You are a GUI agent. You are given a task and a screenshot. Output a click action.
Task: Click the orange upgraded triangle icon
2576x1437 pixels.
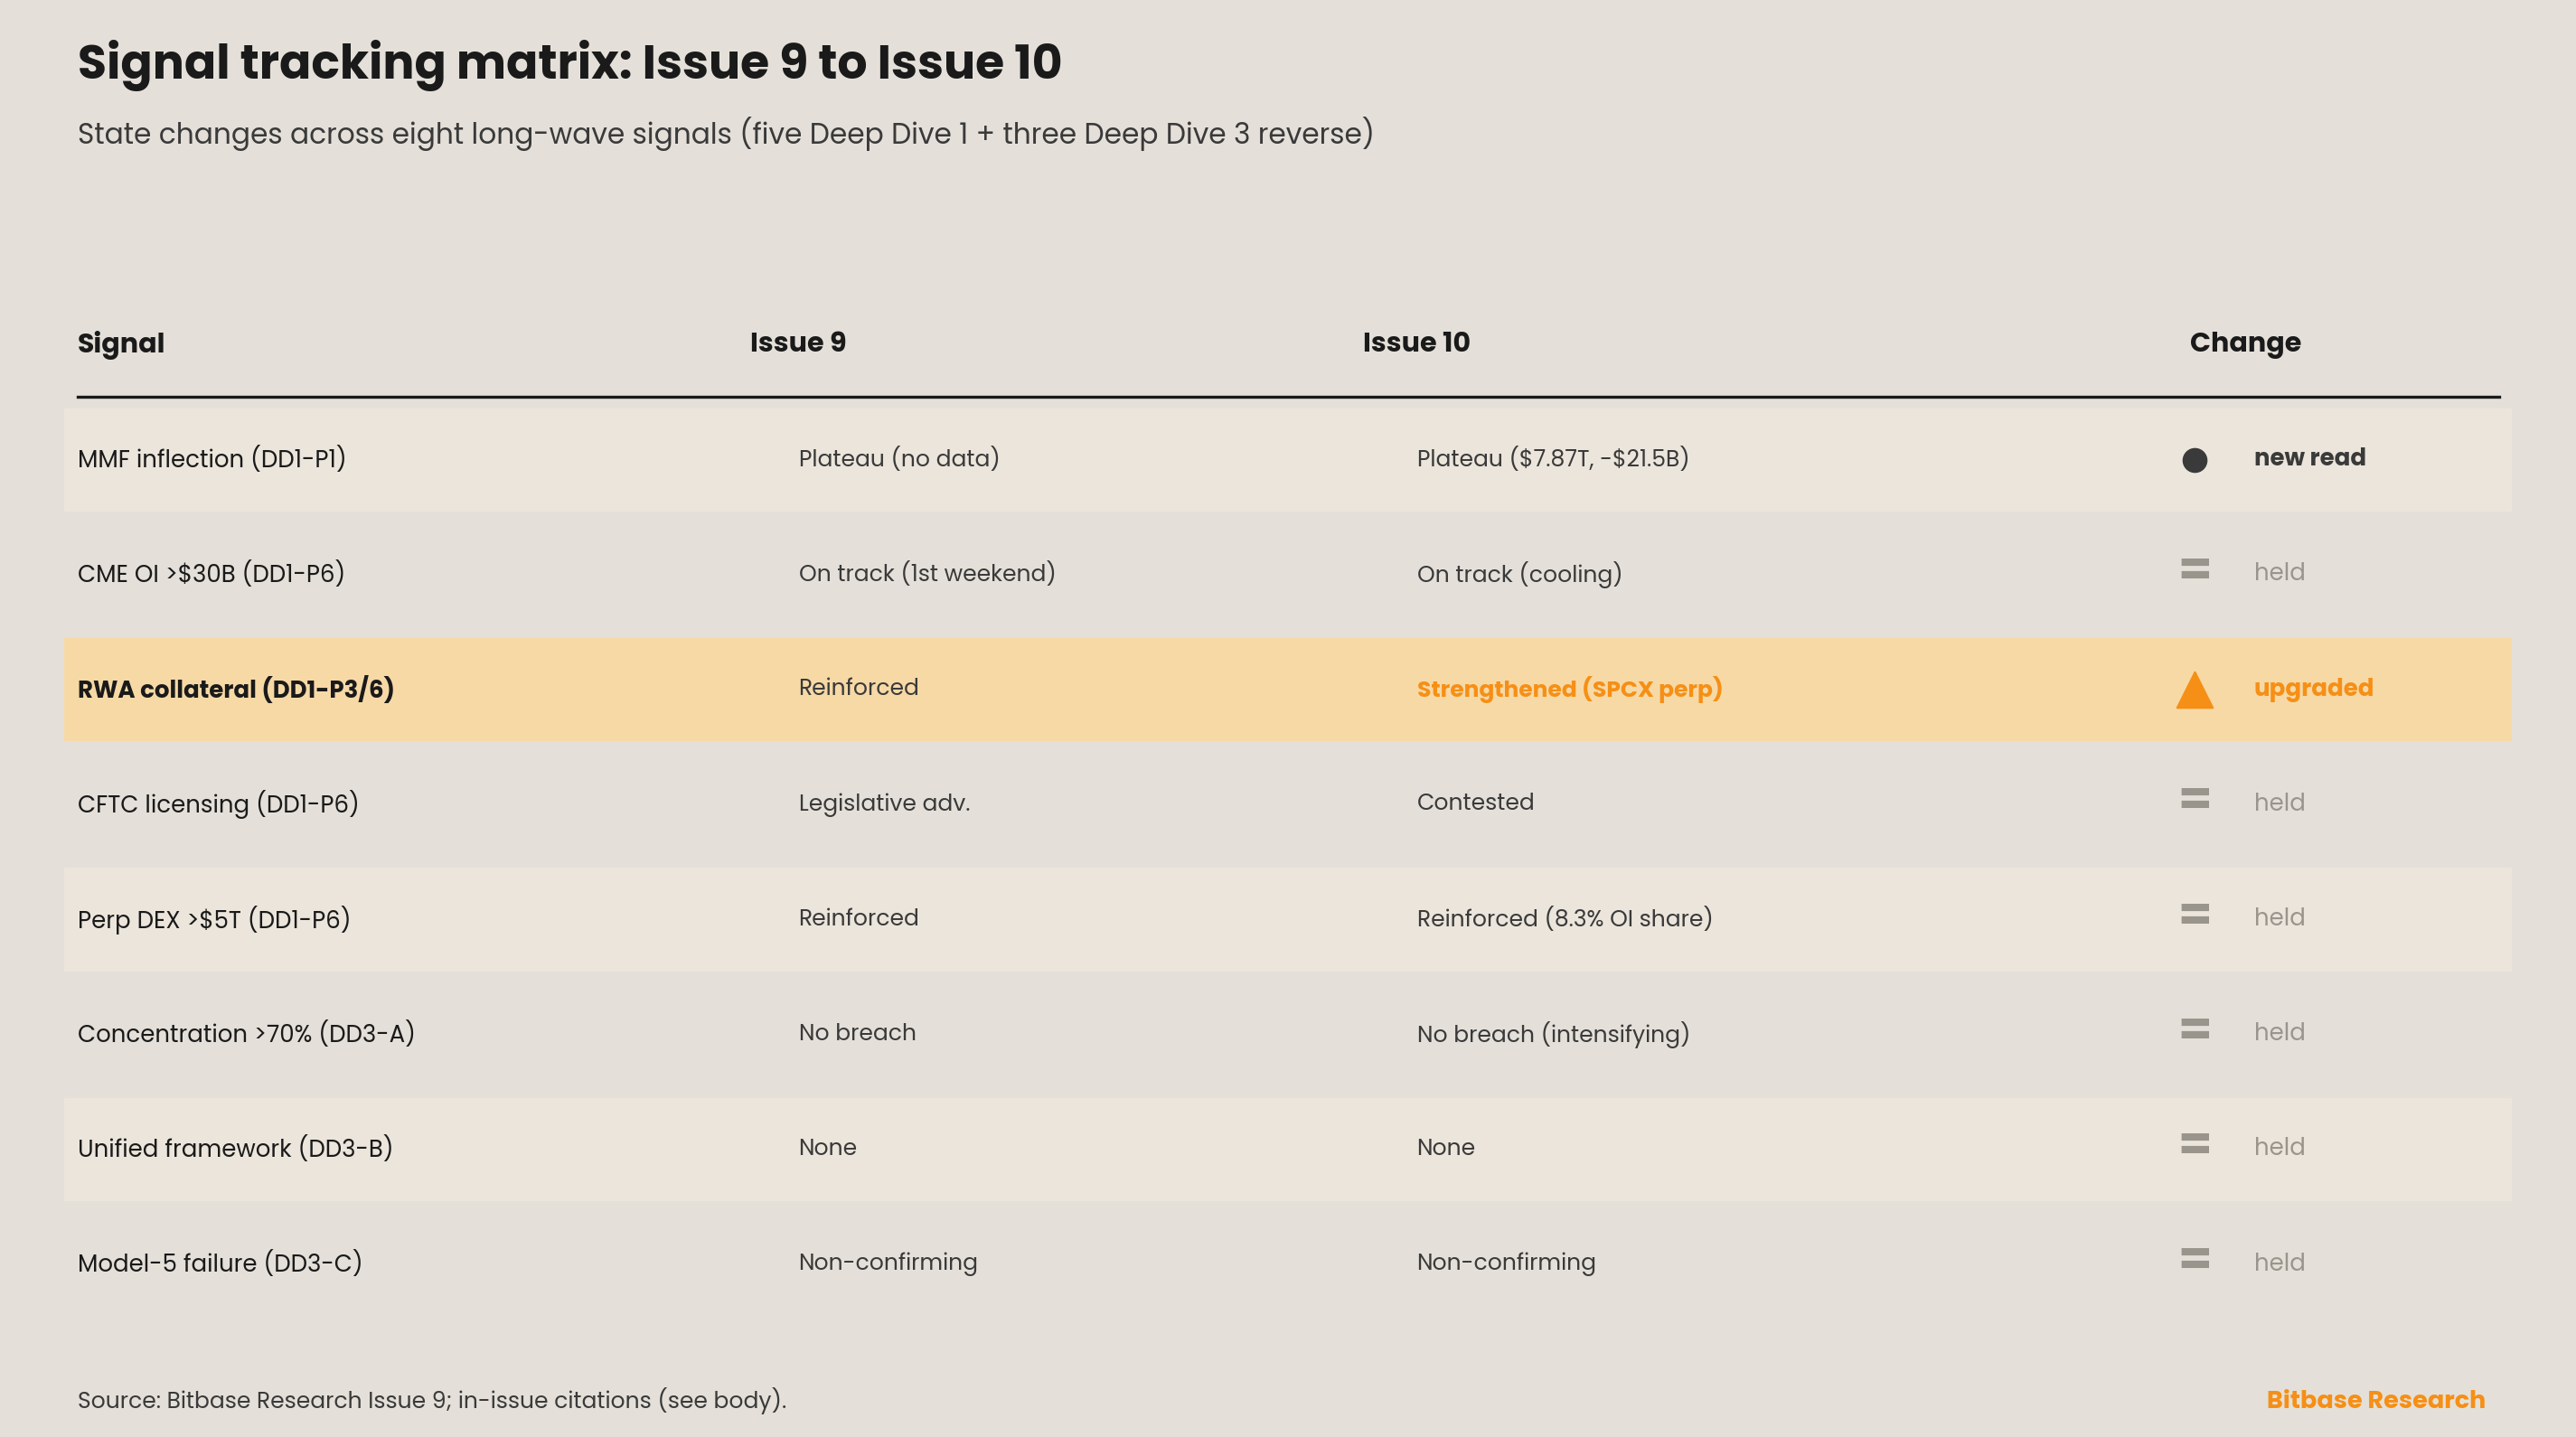point(2194,690)
